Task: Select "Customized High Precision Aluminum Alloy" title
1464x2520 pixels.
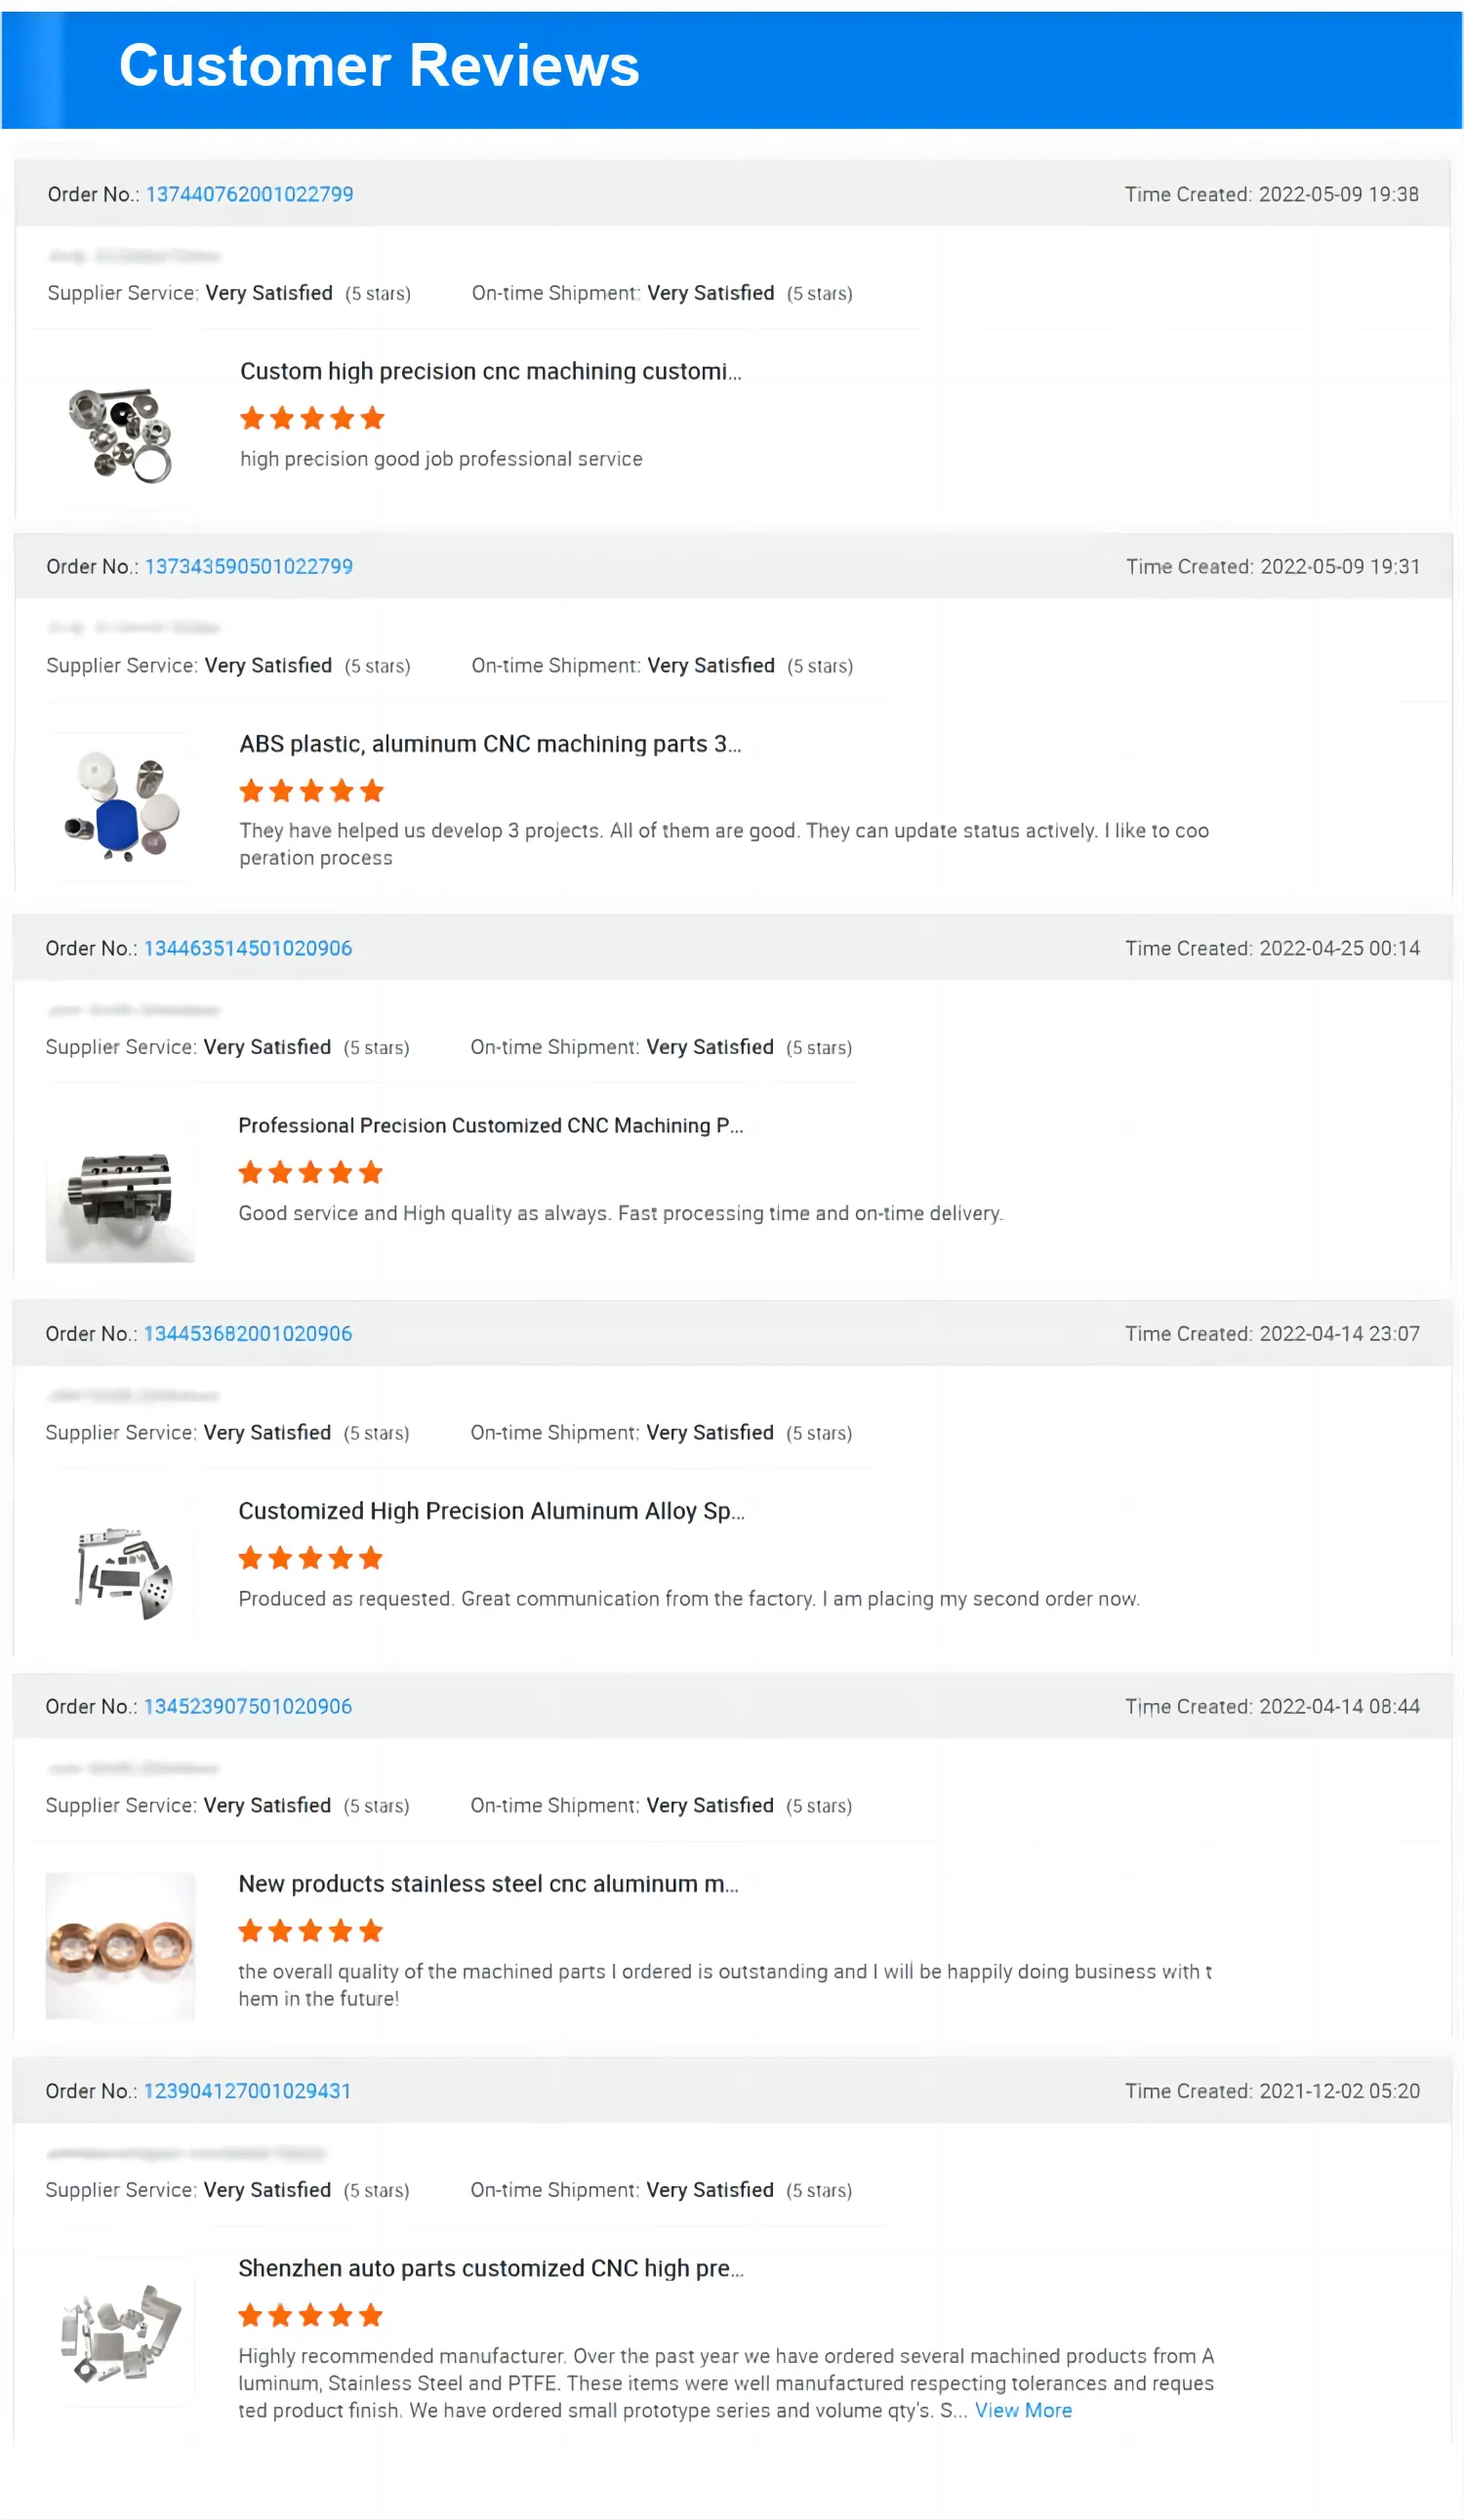Action: pos(490,1510)
